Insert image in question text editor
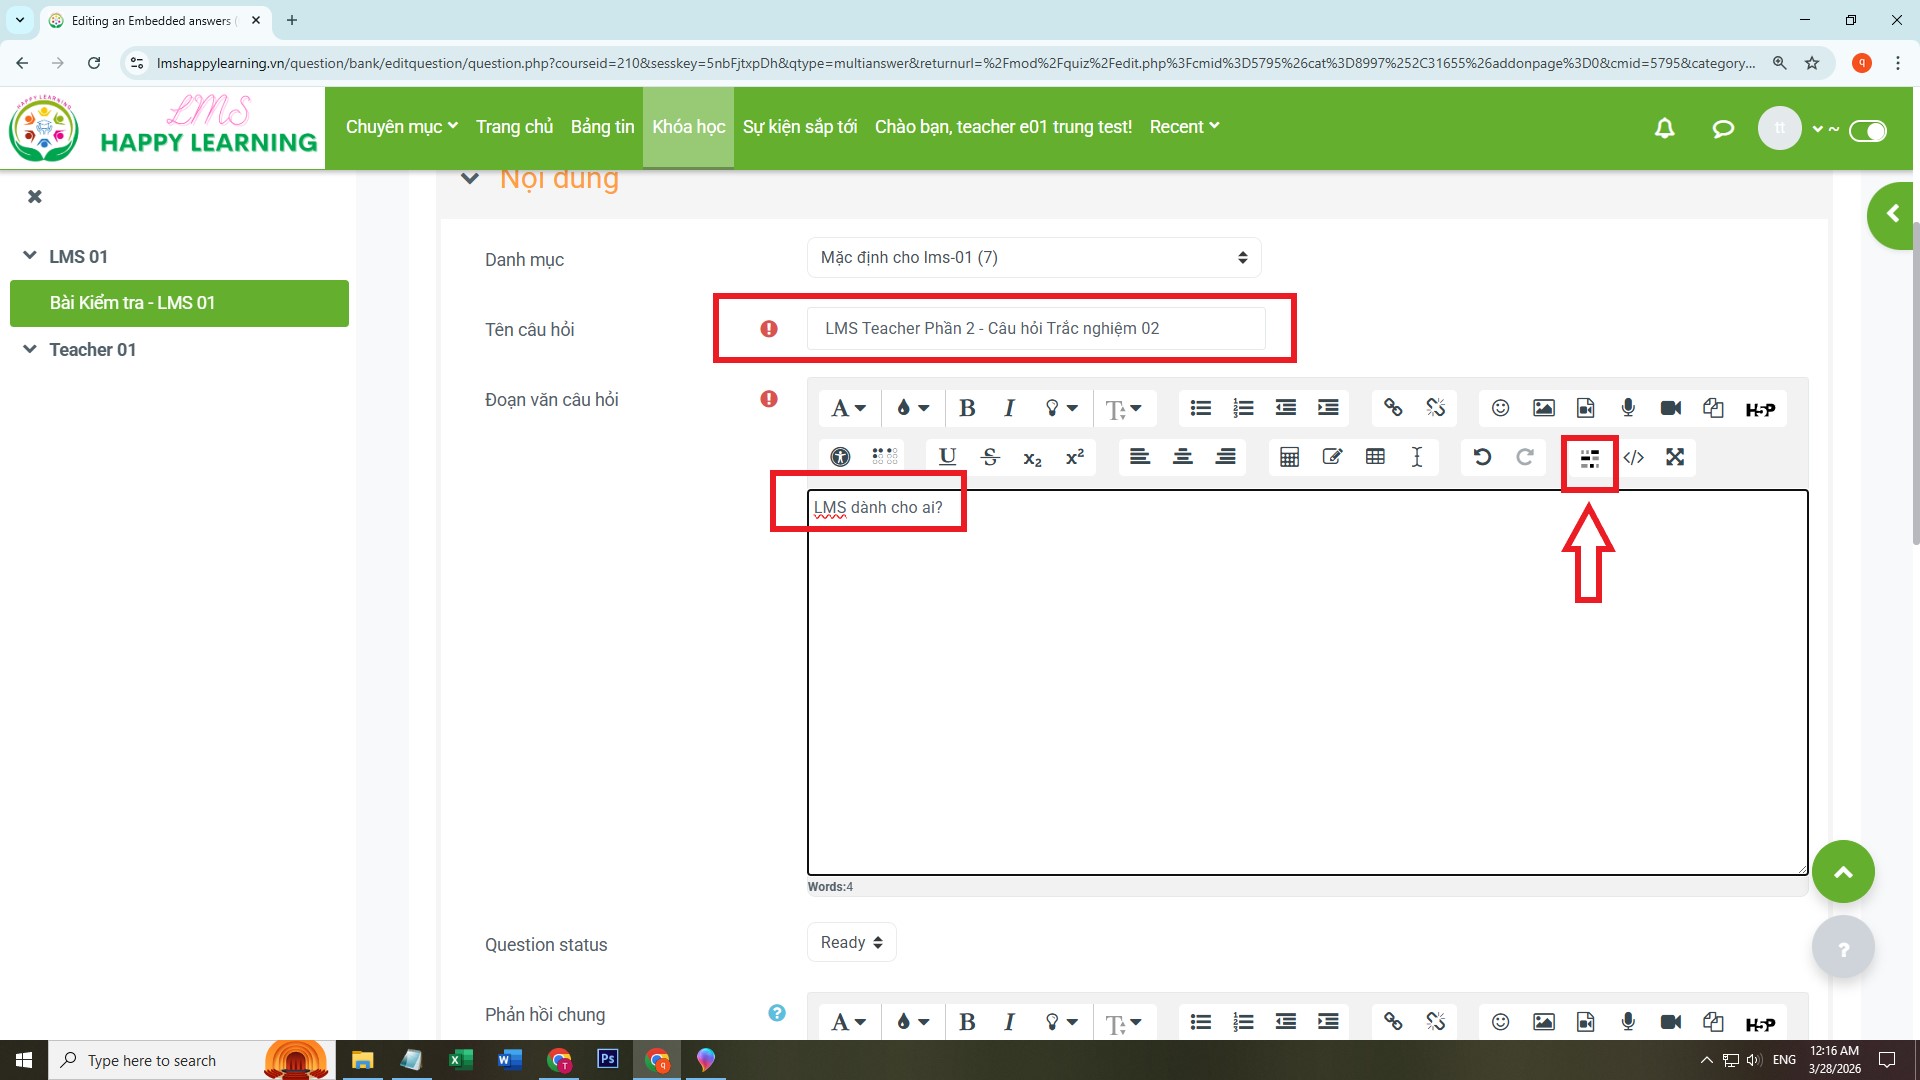Viewport: 1920px width, 1080px height. tap(1543, 408)
